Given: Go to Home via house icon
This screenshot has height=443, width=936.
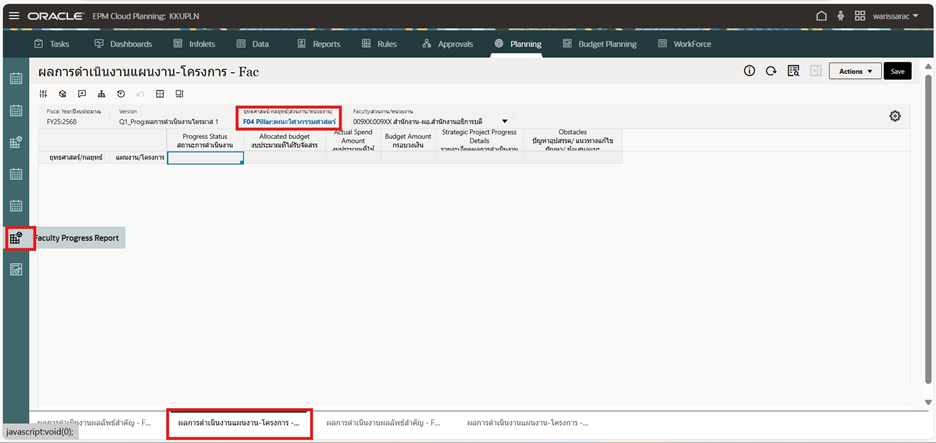Looking at the screenshot, I should [x=821, y=16].
